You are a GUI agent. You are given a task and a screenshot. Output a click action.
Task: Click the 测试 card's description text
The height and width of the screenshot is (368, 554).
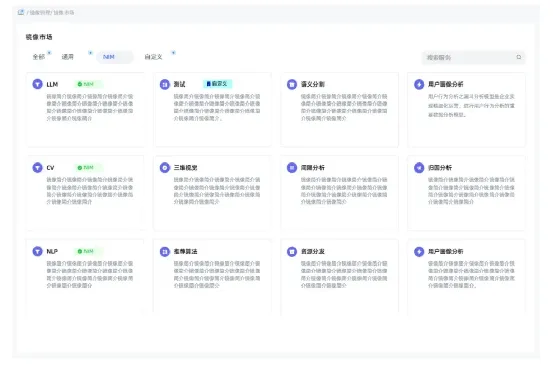(217, 107)
